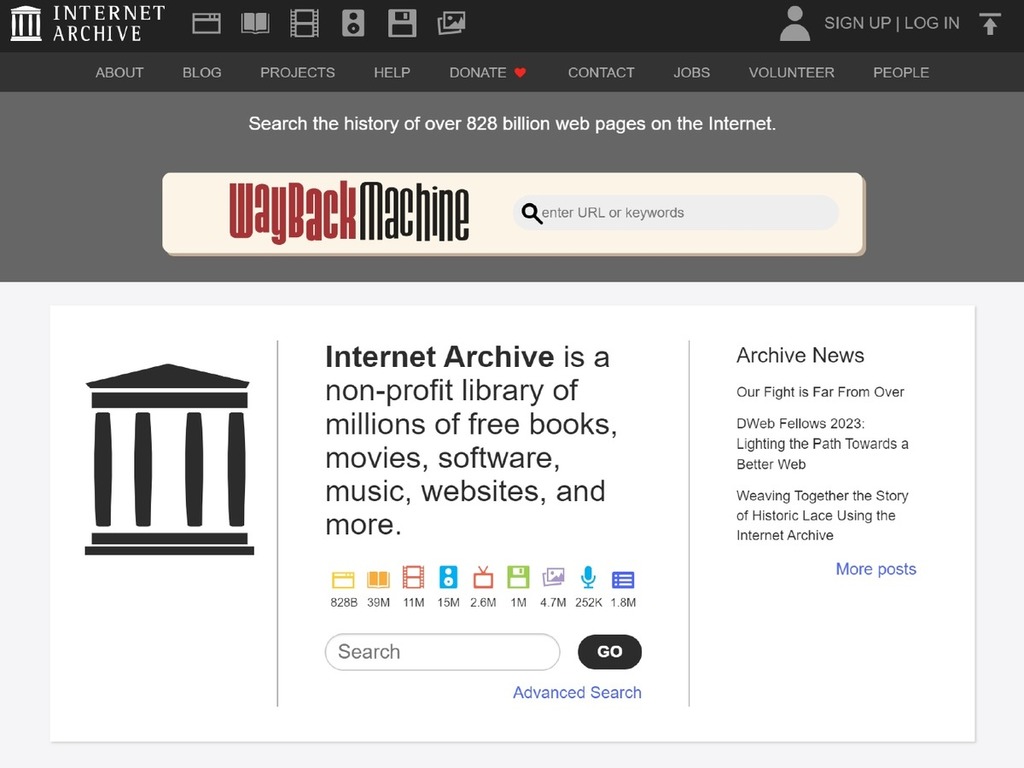Viewport: 1024px width, 768px height.
Task: Open the DWeb Fellows 2023 news post
Action: [x=822, y=443]
